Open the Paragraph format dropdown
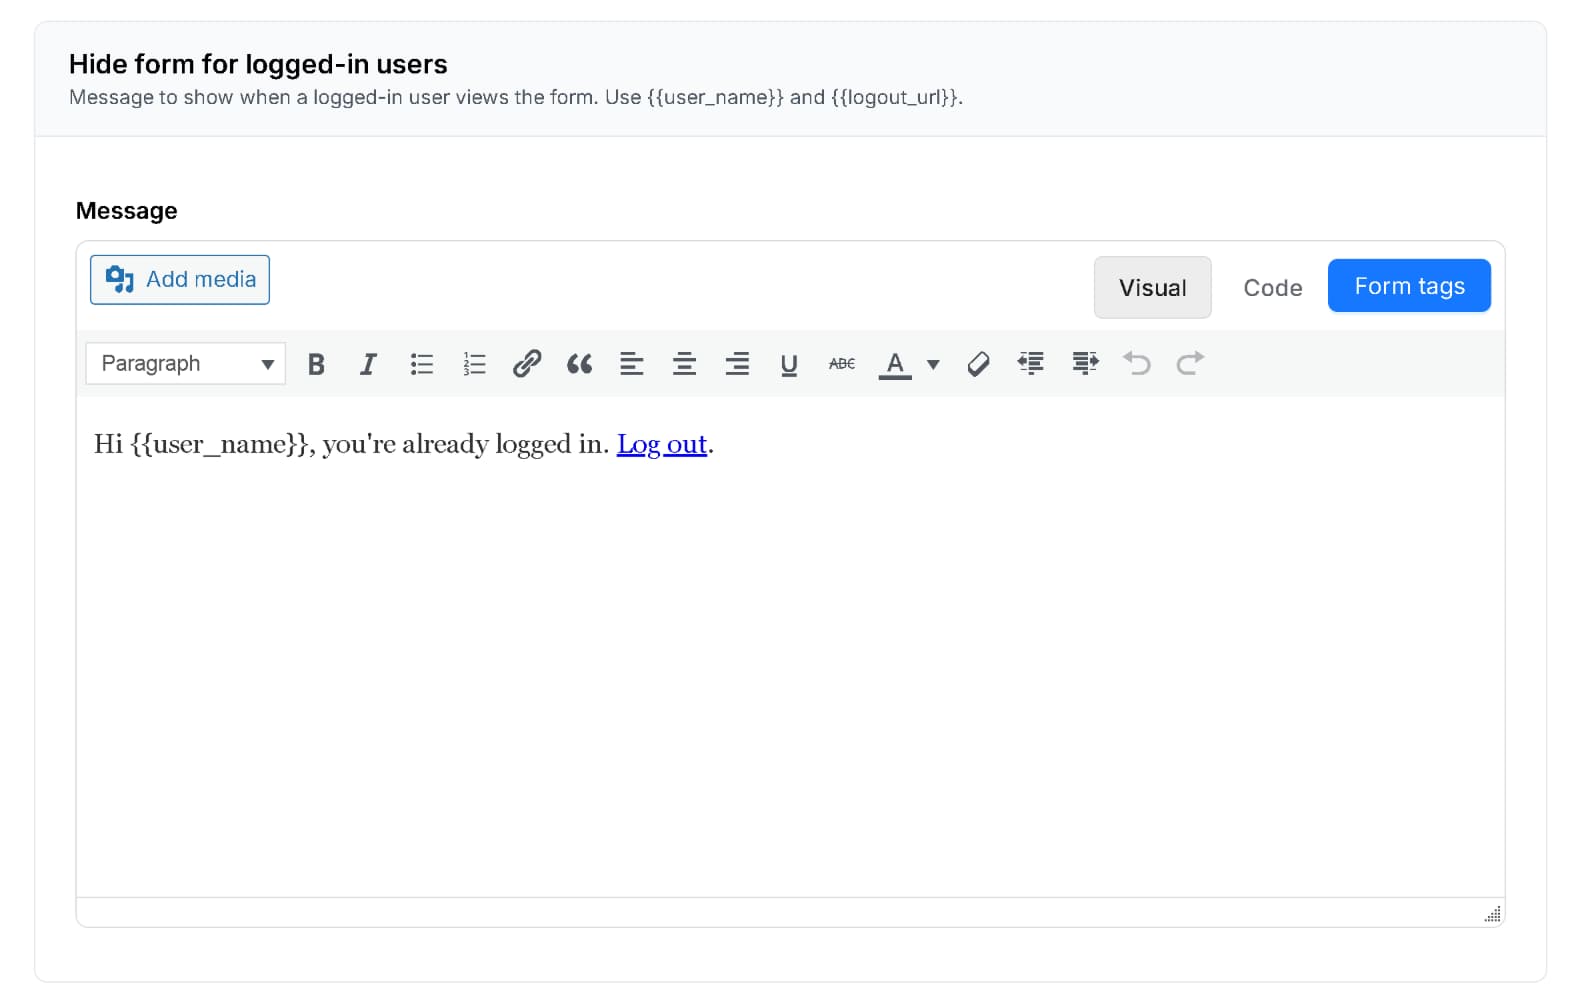This screenshot has width=1584, height=1002. point(186,364)
